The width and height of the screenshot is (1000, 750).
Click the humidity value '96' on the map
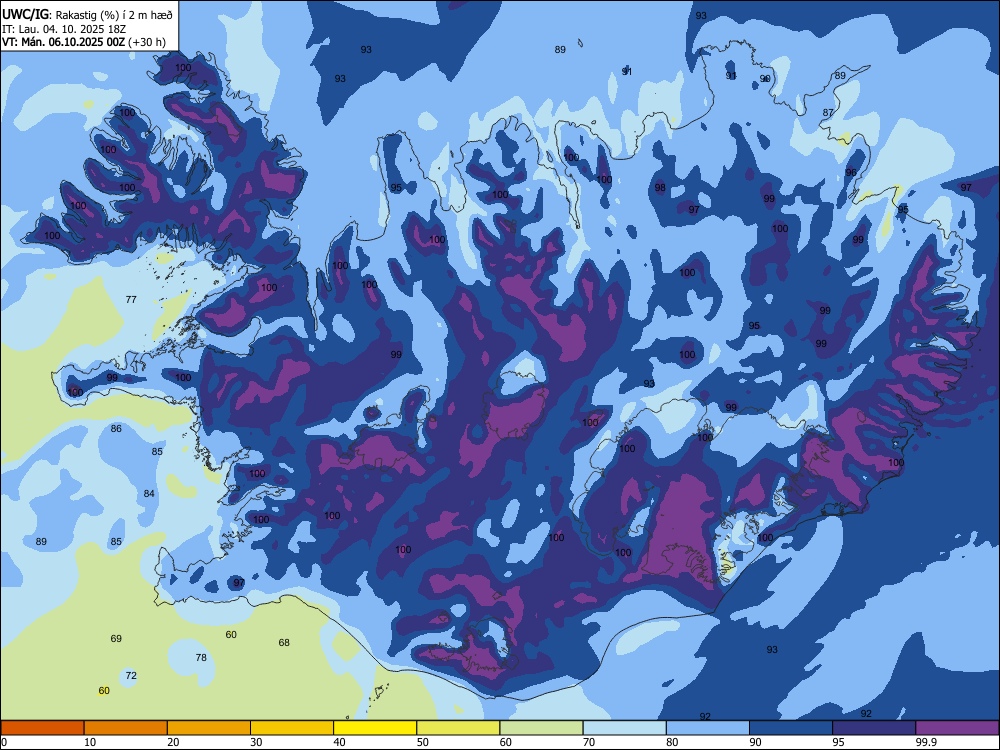(x=851, y=172)
